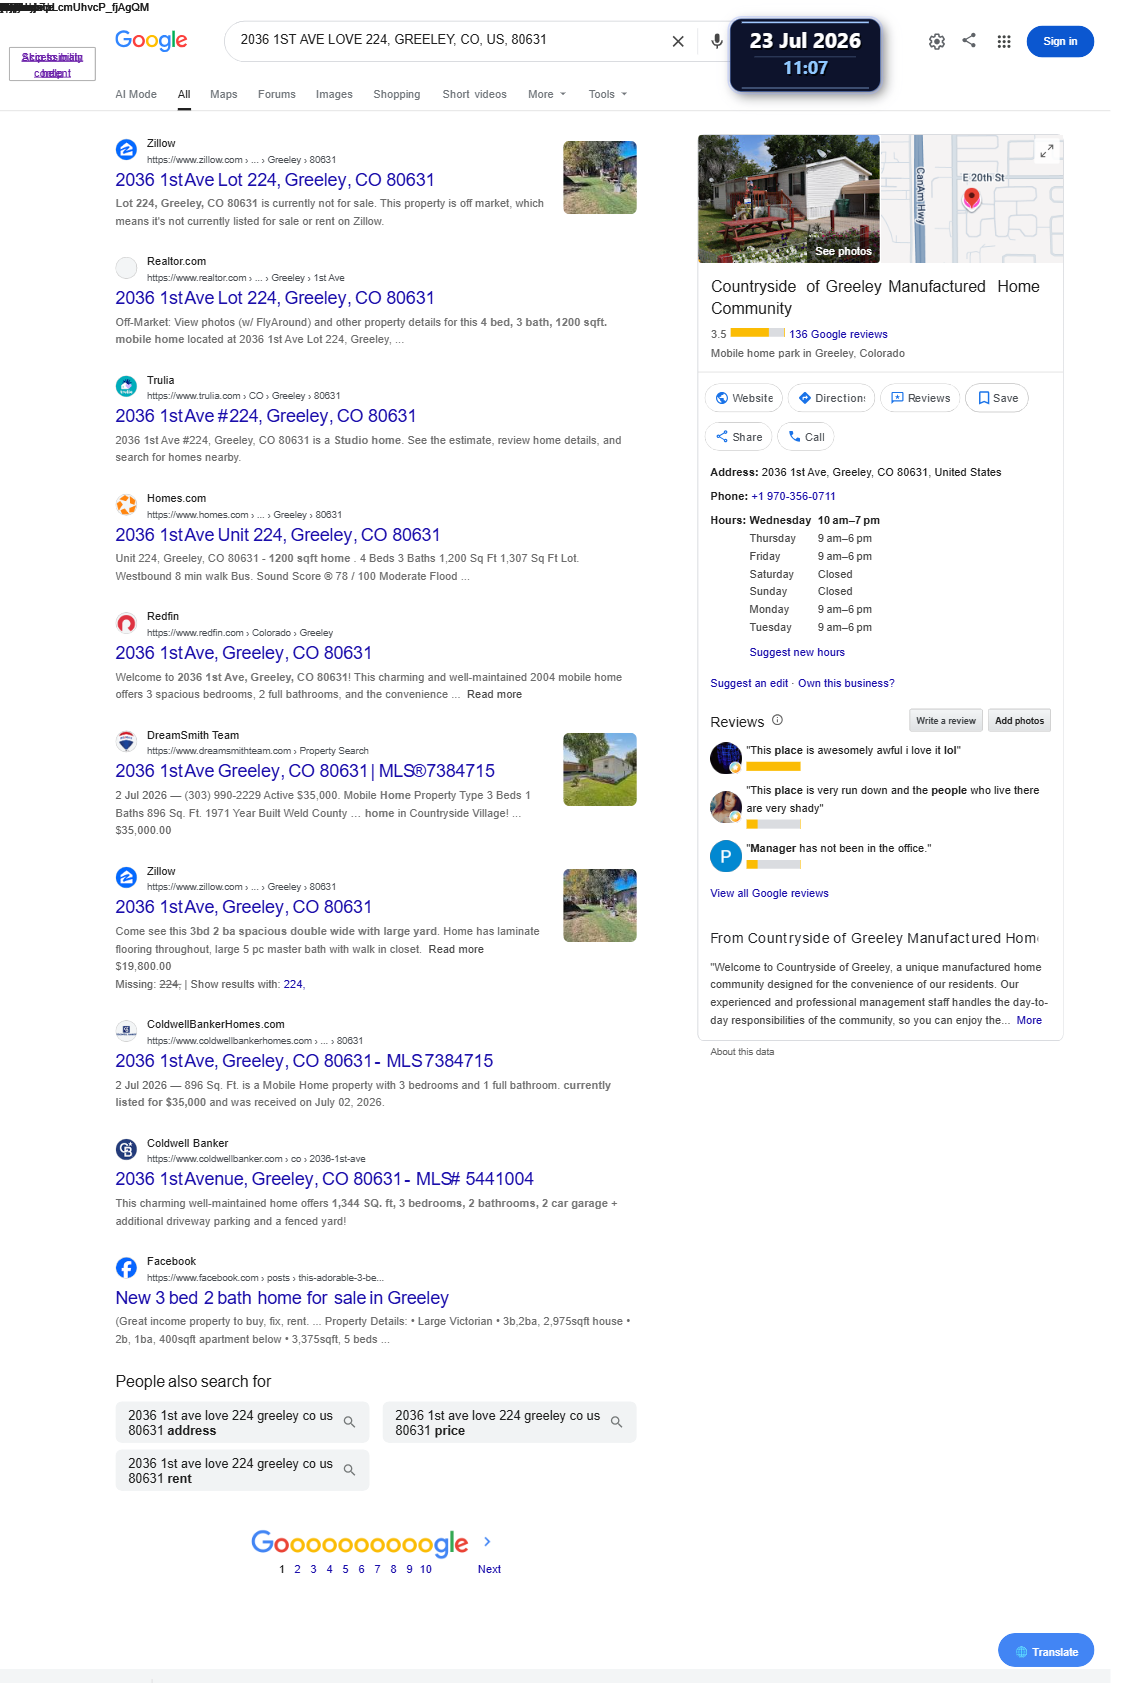Open See photos image of the community
This screenshot has height=1683, width=1124.
[x=789, y=199]
